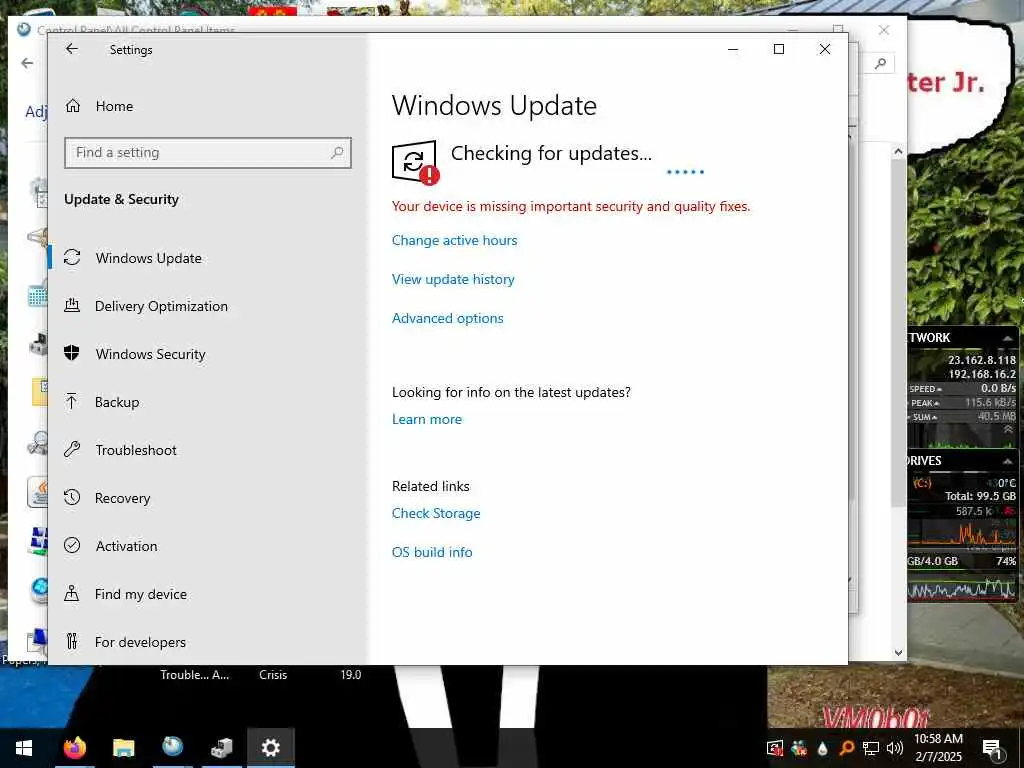
Task: Open View update history
Action: pyautogui.click(x=453, y=280)
